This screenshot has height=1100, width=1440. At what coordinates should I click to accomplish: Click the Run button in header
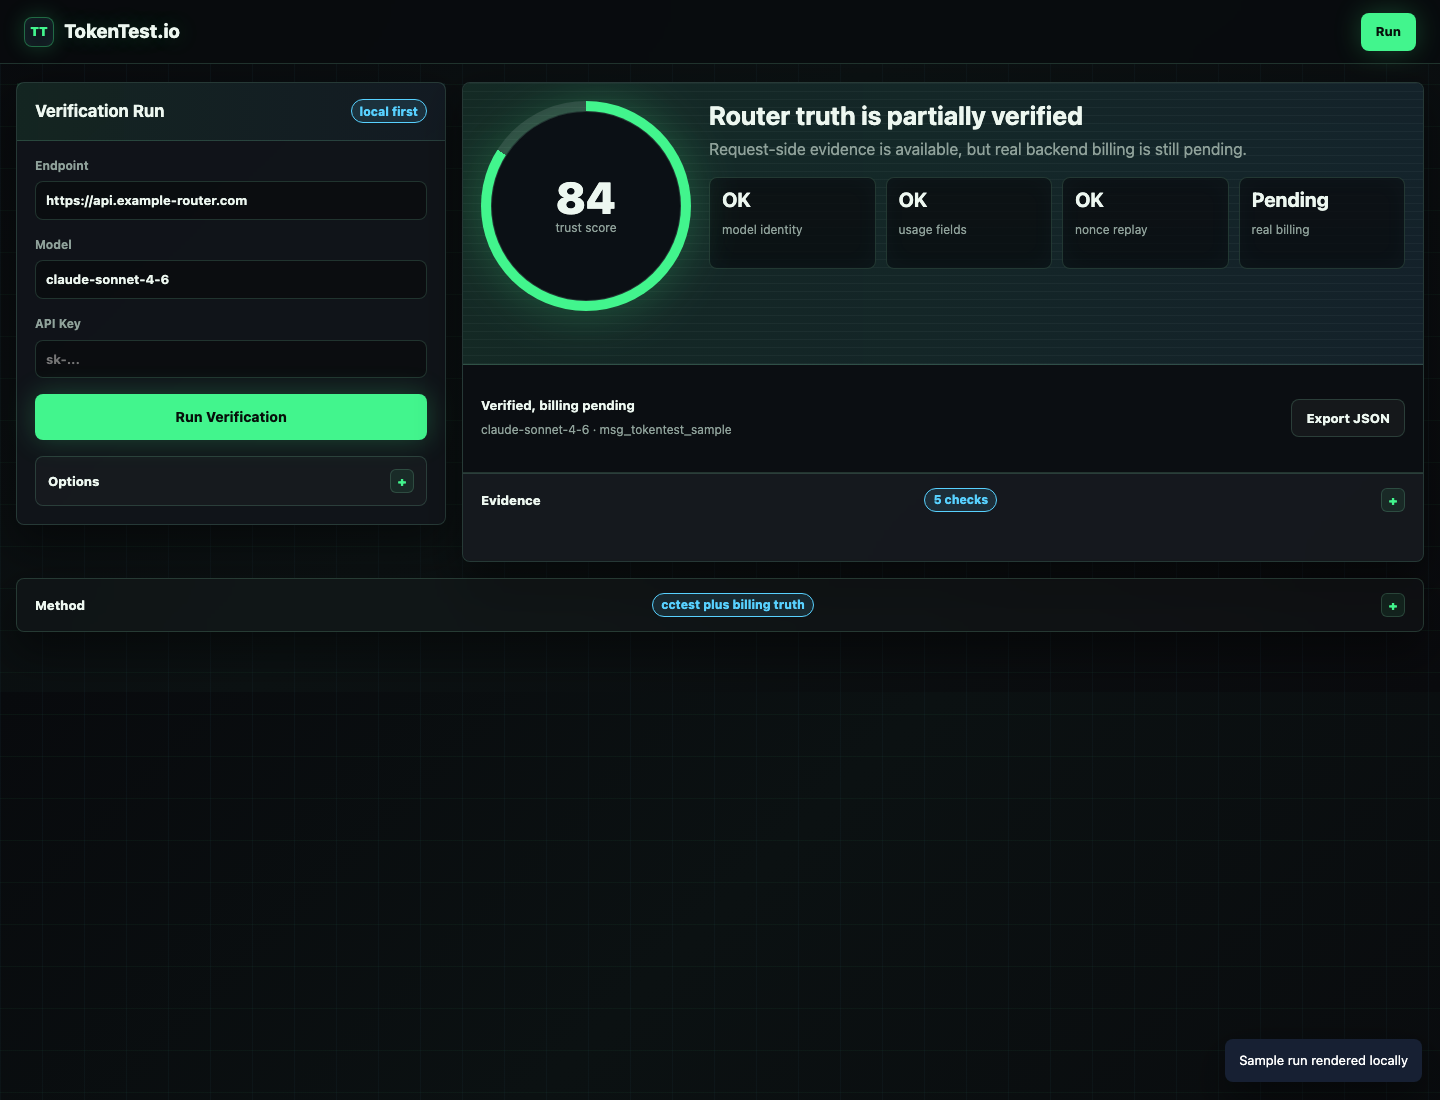[x=1388, y=32]
